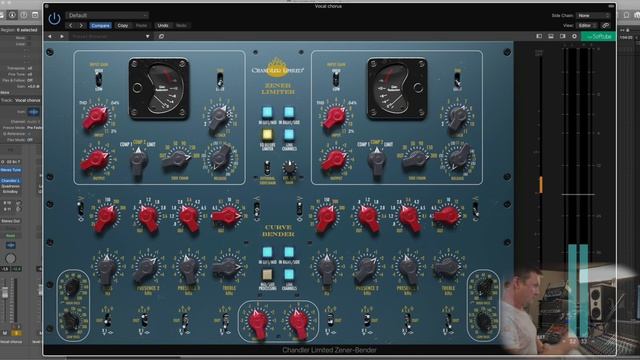Flip left channel top-right toggle switch
Image resolution: width=640 pixels, height=360 pixels.
[220, 80]
